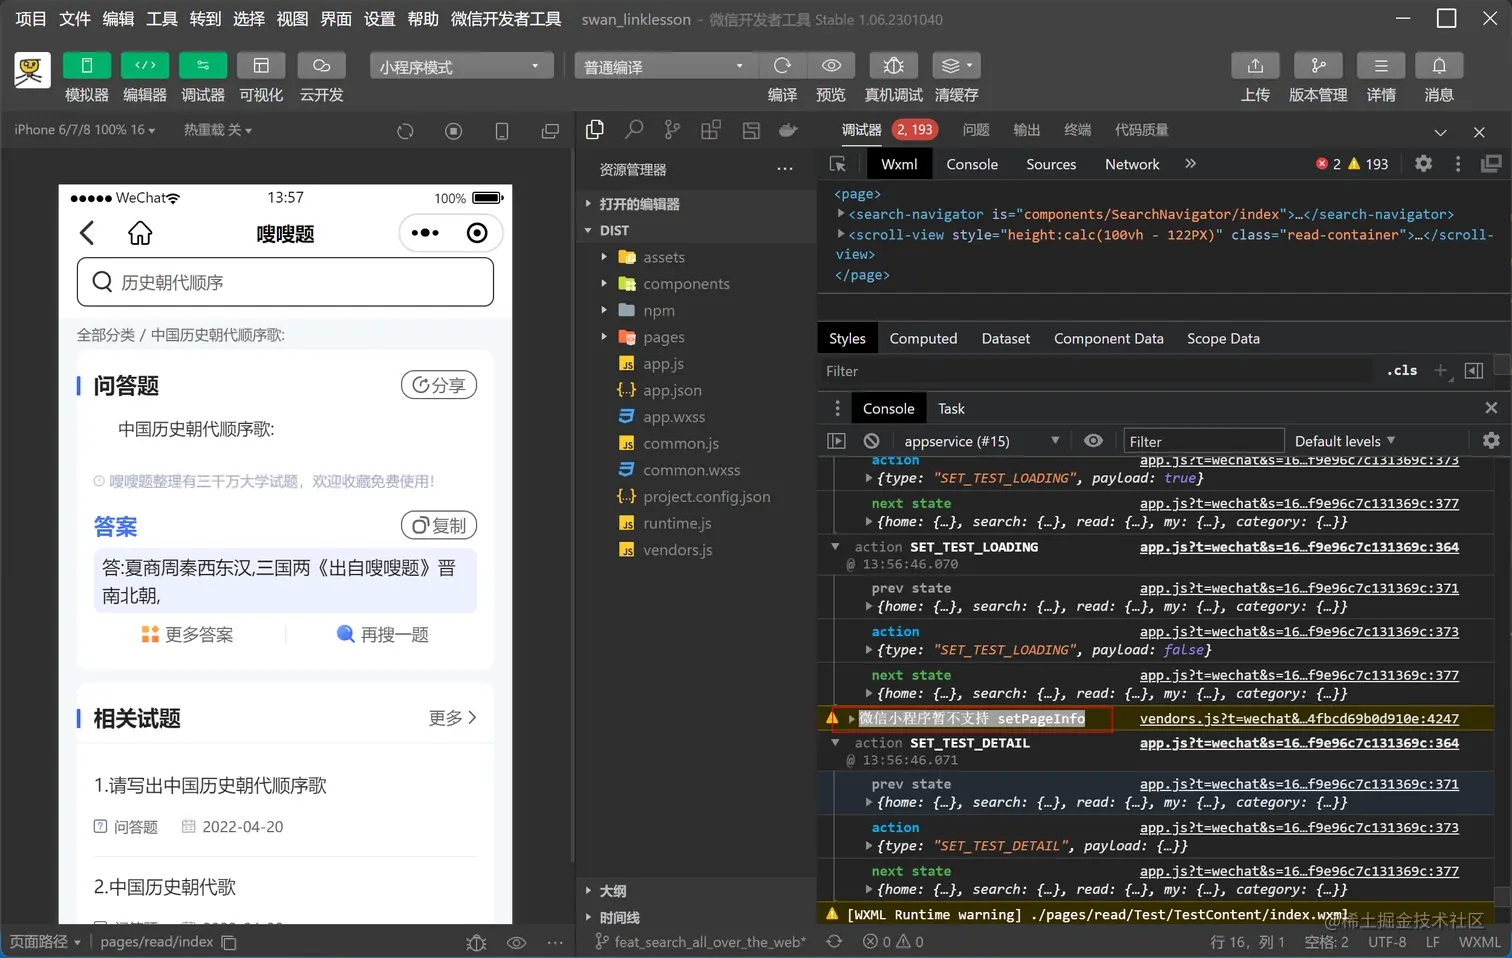
Task: Select the Network devtools tab
Action: pos(1132,164)
